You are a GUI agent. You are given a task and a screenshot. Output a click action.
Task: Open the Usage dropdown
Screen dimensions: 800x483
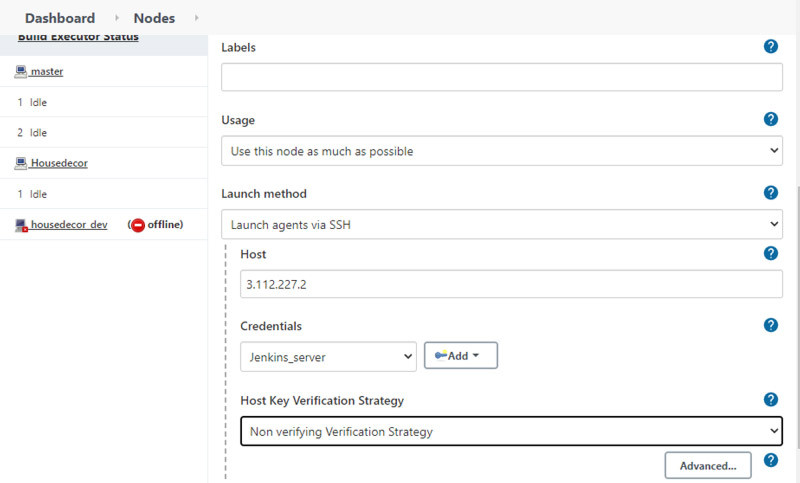[x=502, y=150]
